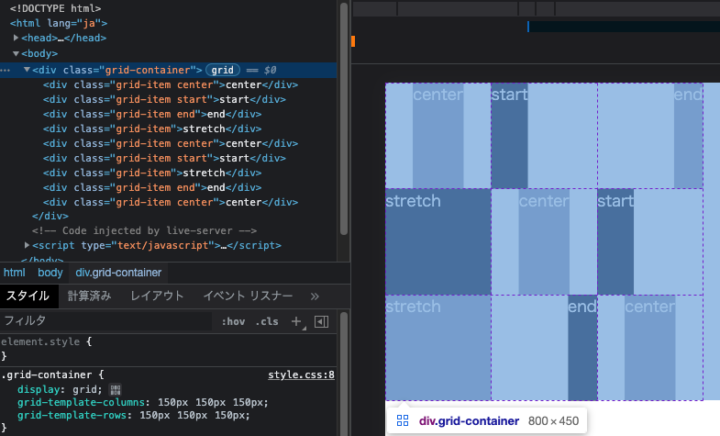Edit the grid value of display
The image size is (720, 436).
(x=84, y=390)
